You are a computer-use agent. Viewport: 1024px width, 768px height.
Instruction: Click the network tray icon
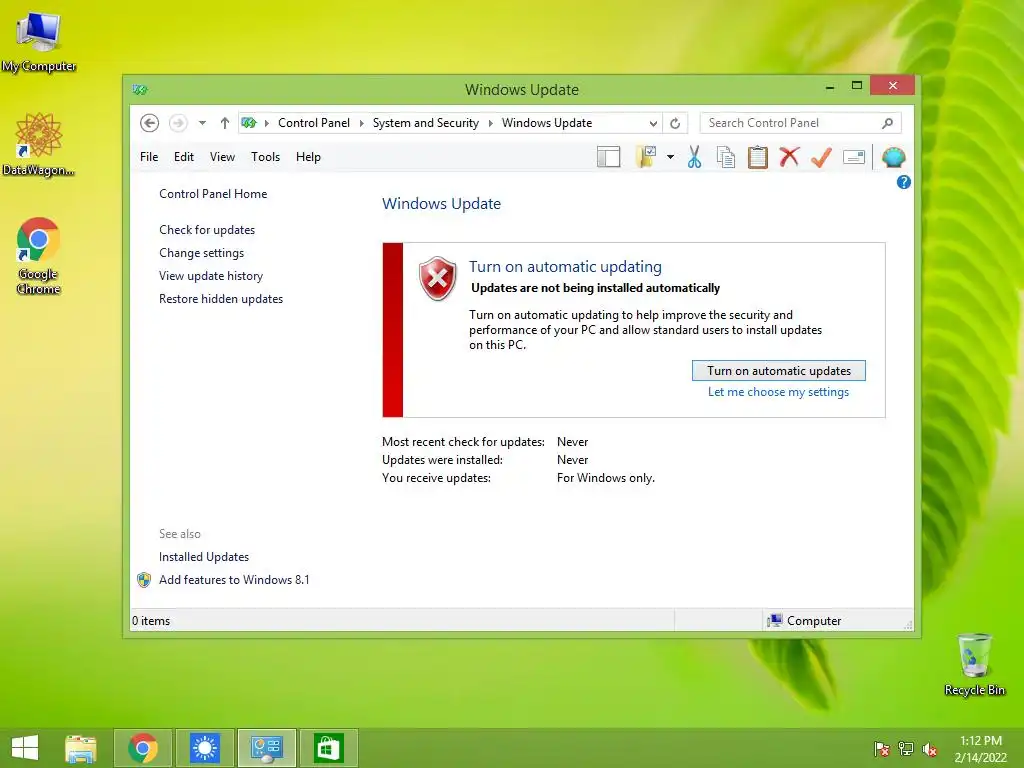906,749
